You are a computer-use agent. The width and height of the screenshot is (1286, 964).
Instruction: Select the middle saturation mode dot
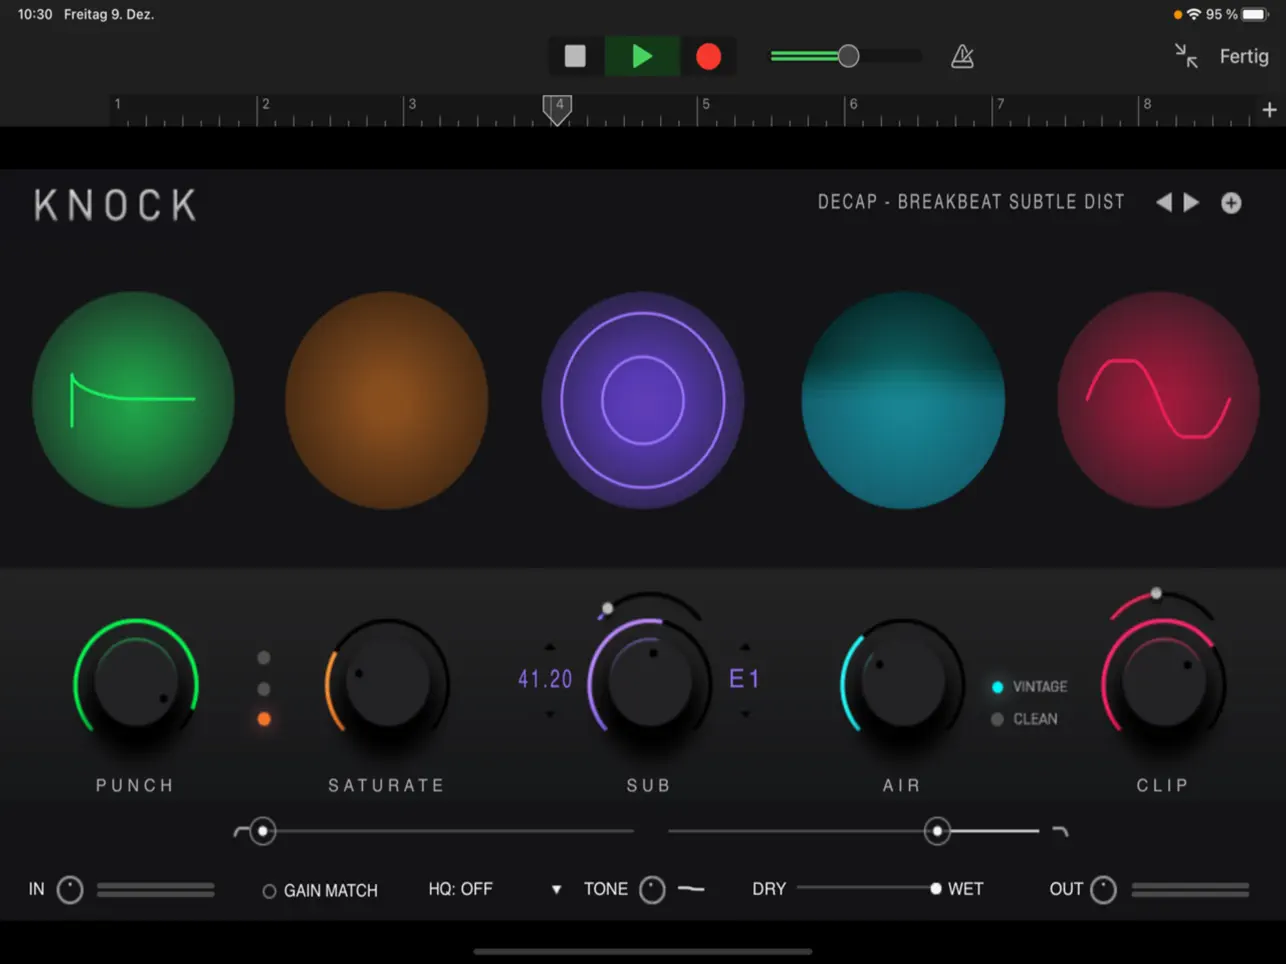(264, 689)
